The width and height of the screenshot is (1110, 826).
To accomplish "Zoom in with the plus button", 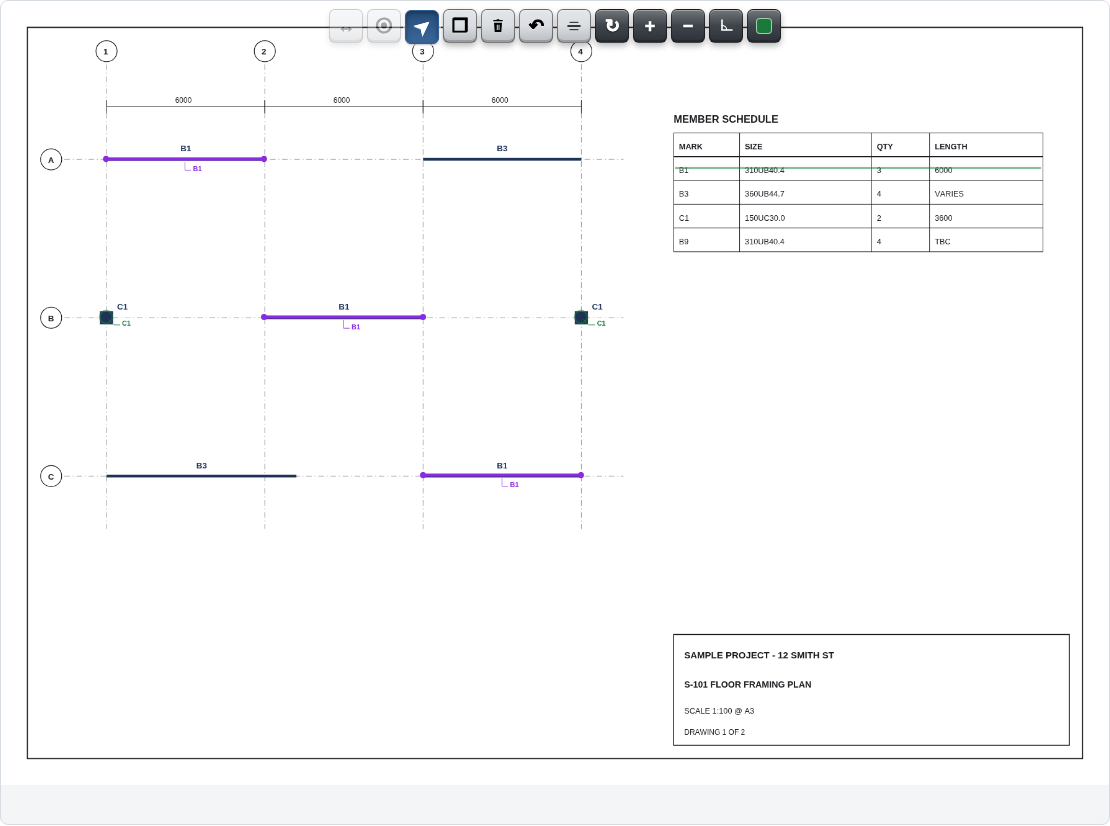I will (x=650, y=27).
